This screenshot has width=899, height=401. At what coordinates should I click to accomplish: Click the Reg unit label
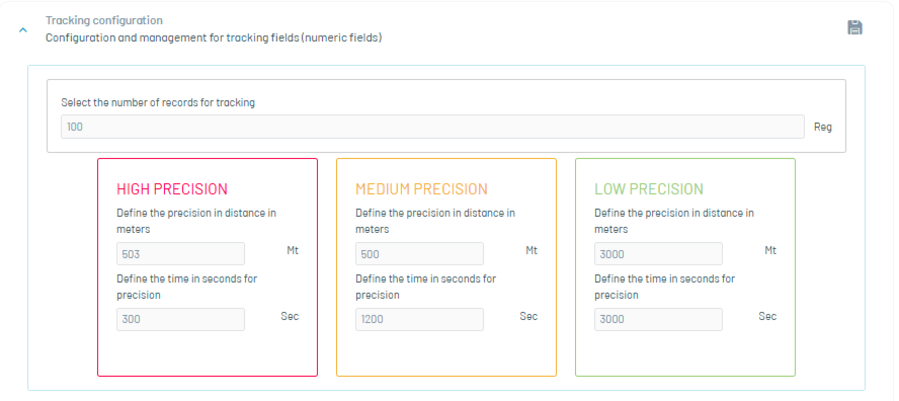[823, 127]
